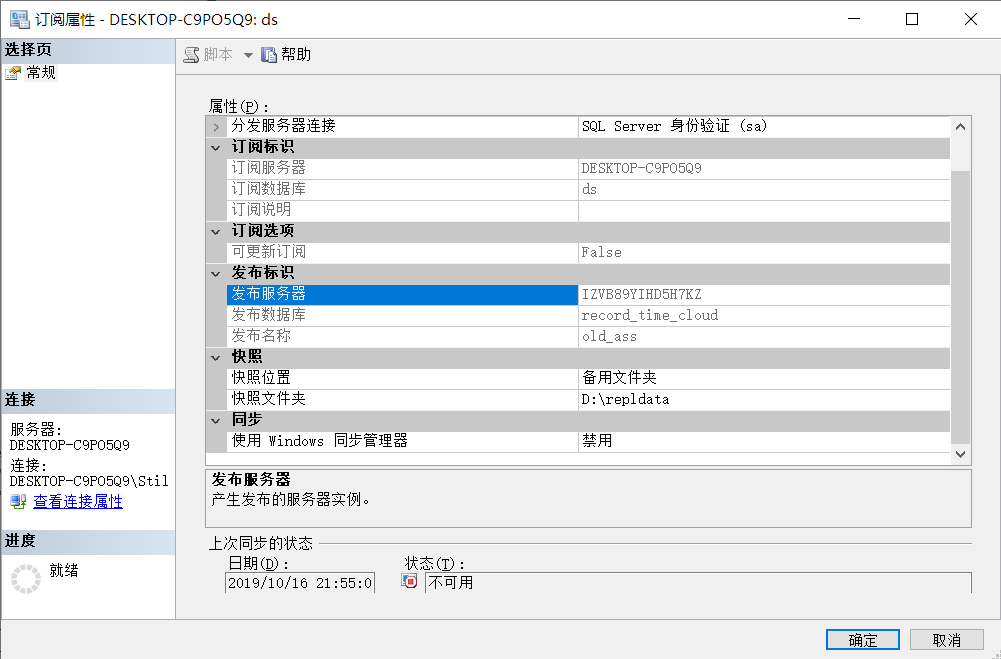This screenshot has height=659, width=1001.
Task: Expand 分发服务器连接 property row
Action: click(216, 127)
